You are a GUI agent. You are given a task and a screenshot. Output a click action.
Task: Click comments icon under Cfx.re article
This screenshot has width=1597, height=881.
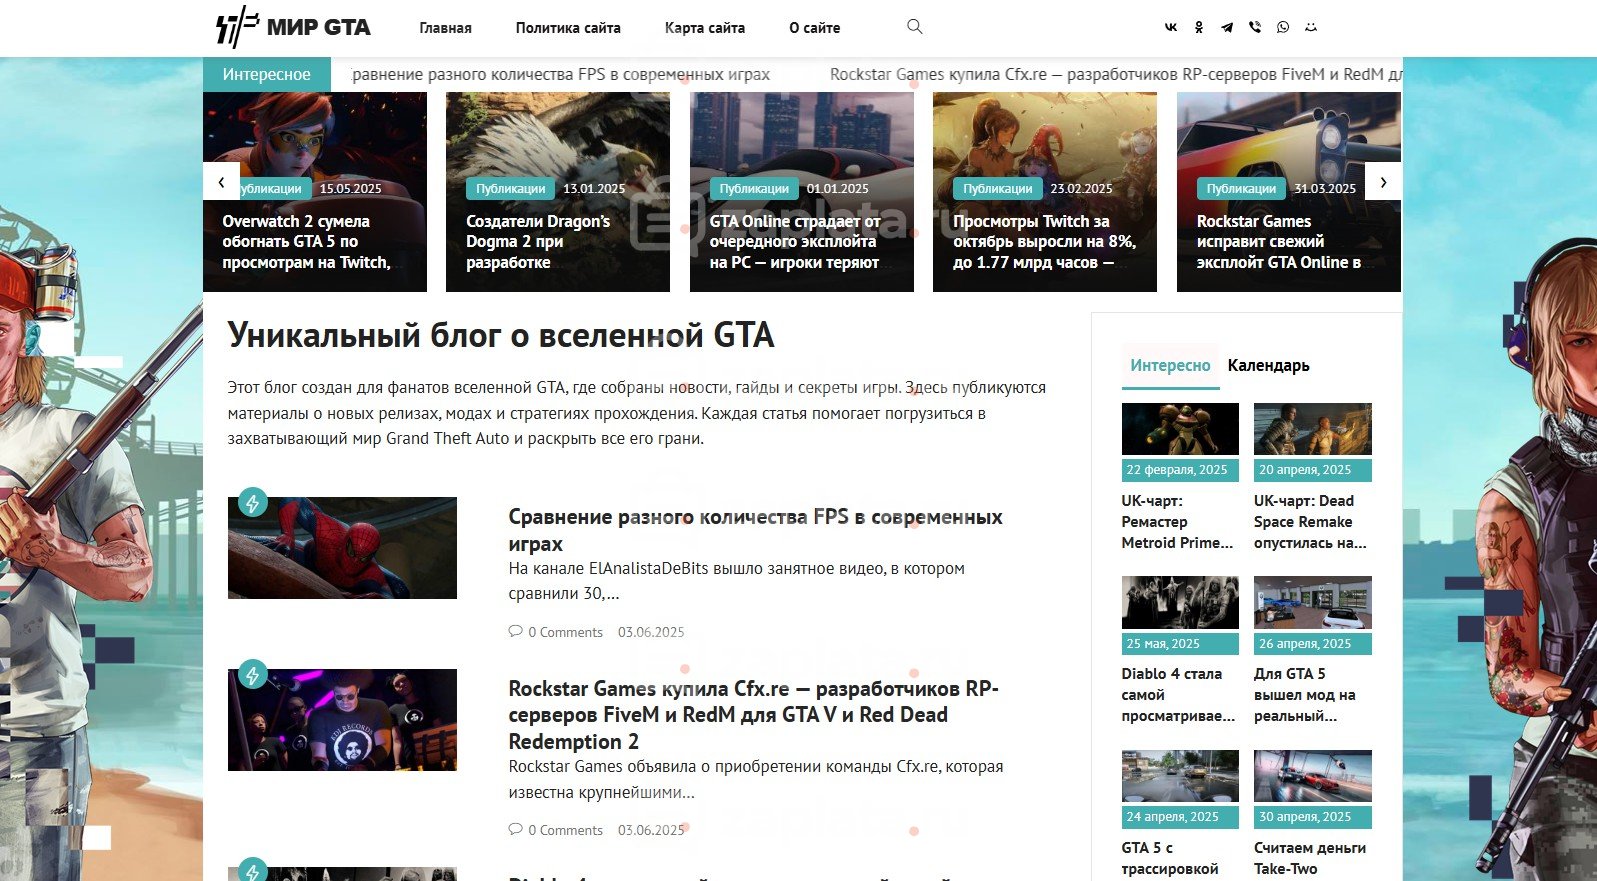[x=515, y=829]
